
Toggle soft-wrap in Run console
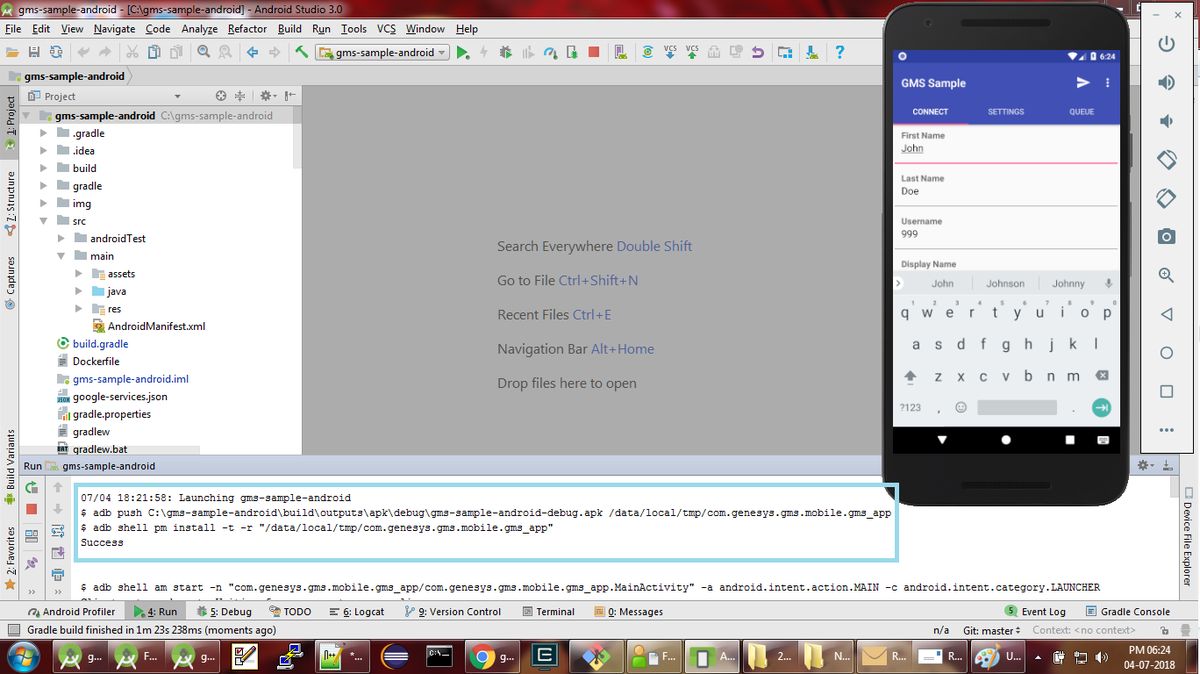pyautogui.click(x=57, y=531)
